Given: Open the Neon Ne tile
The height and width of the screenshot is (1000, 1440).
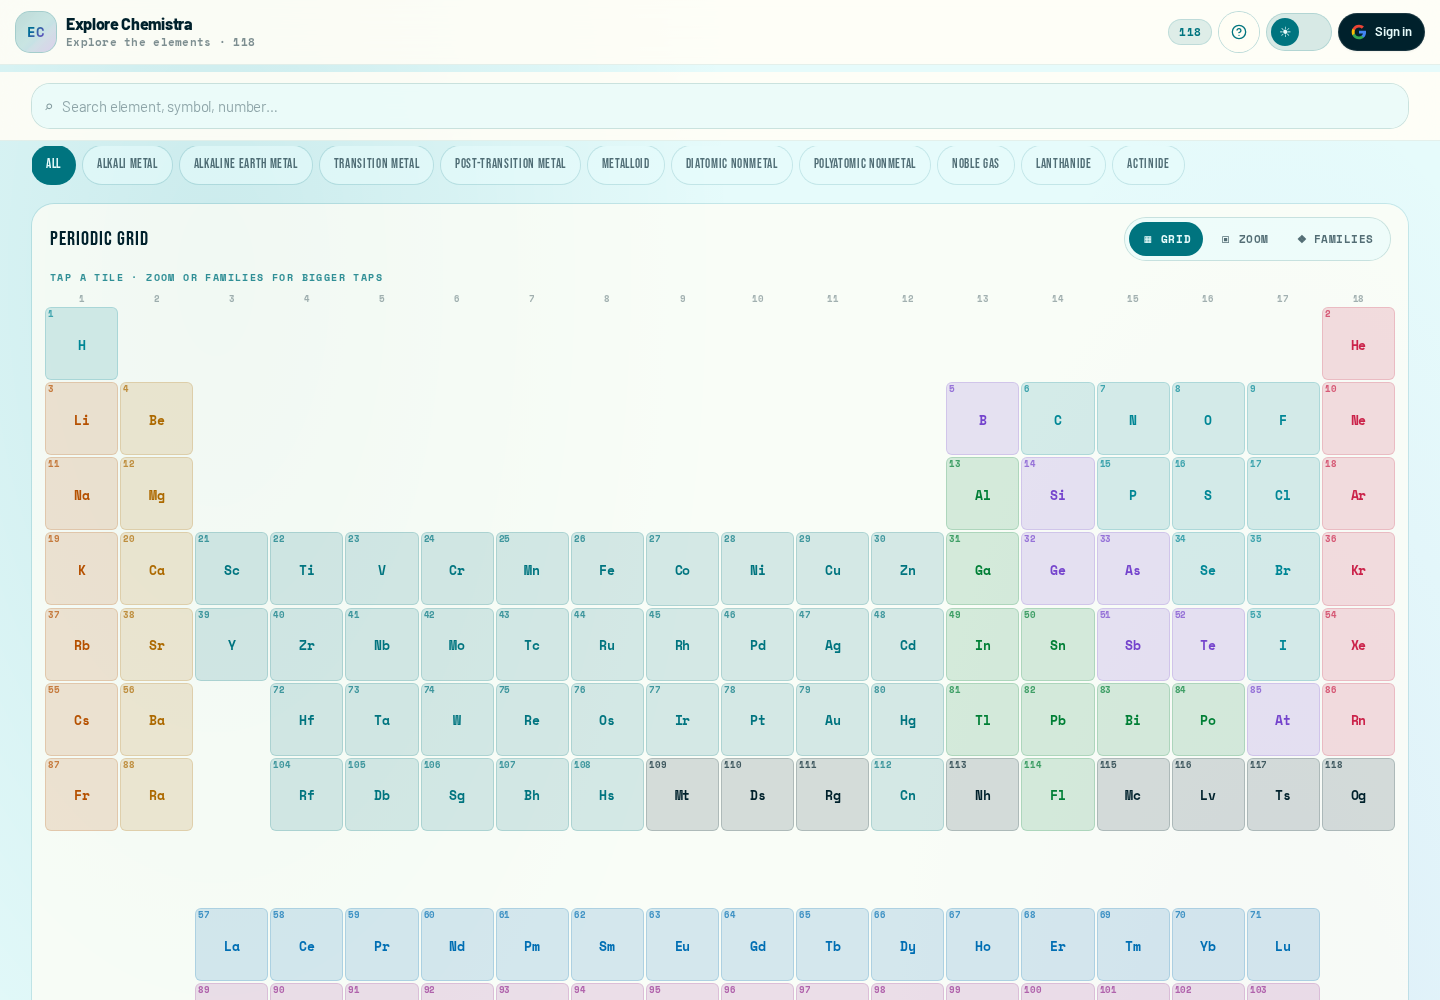Looking at the screenshot, I should pos(1358,419).
